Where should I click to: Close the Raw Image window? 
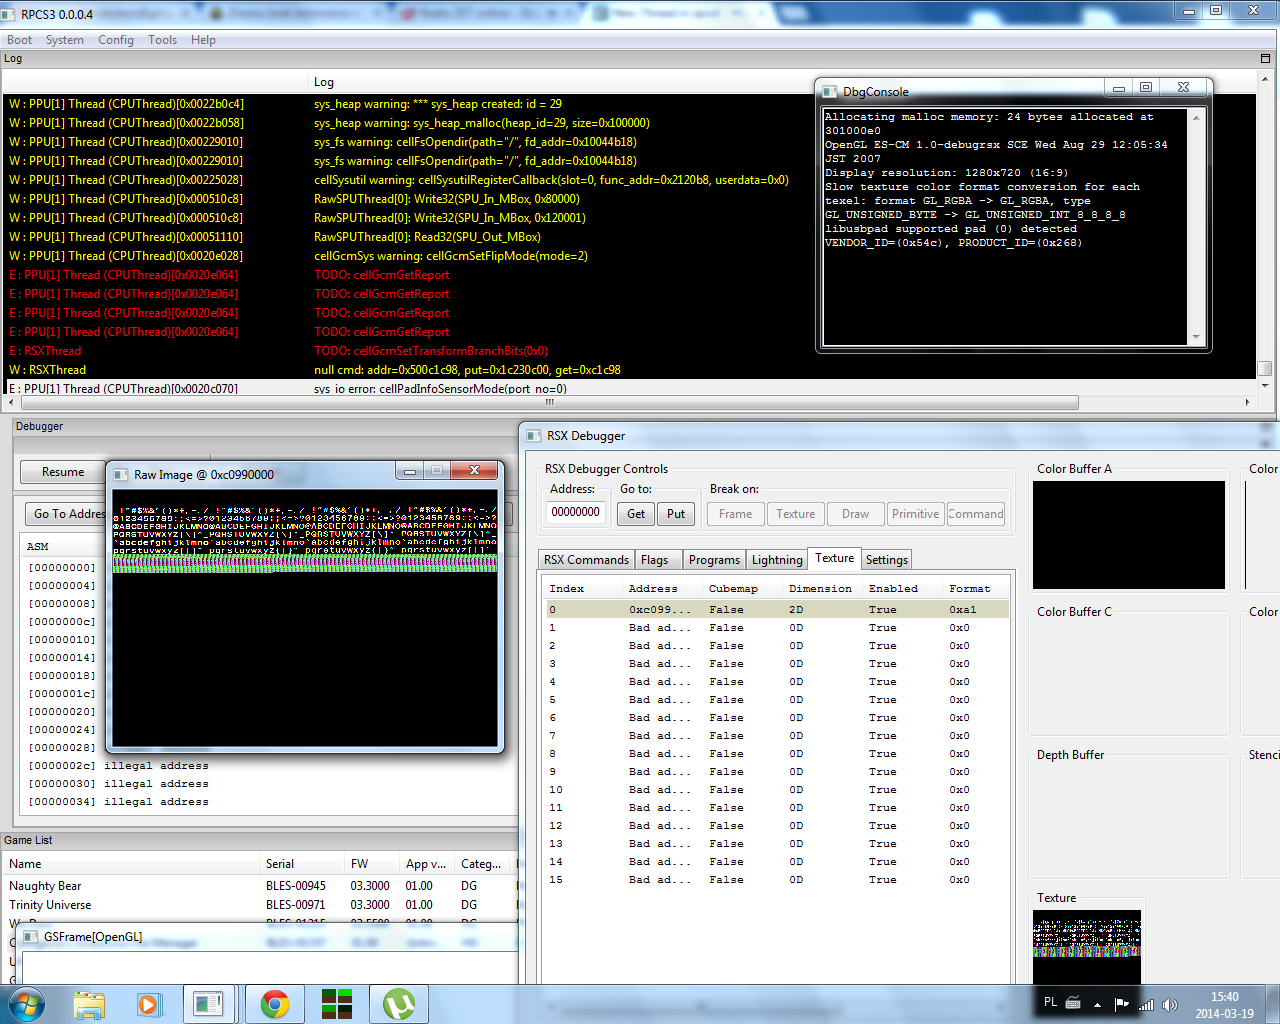pyautogui.click(x=474, y=470)
